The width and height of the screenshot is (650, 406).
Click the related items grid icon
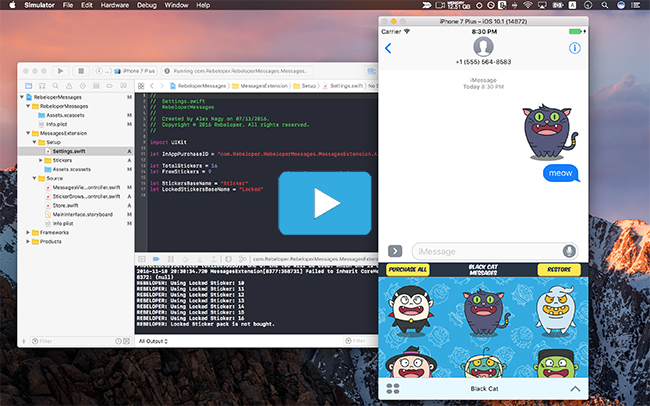[141, 86]
